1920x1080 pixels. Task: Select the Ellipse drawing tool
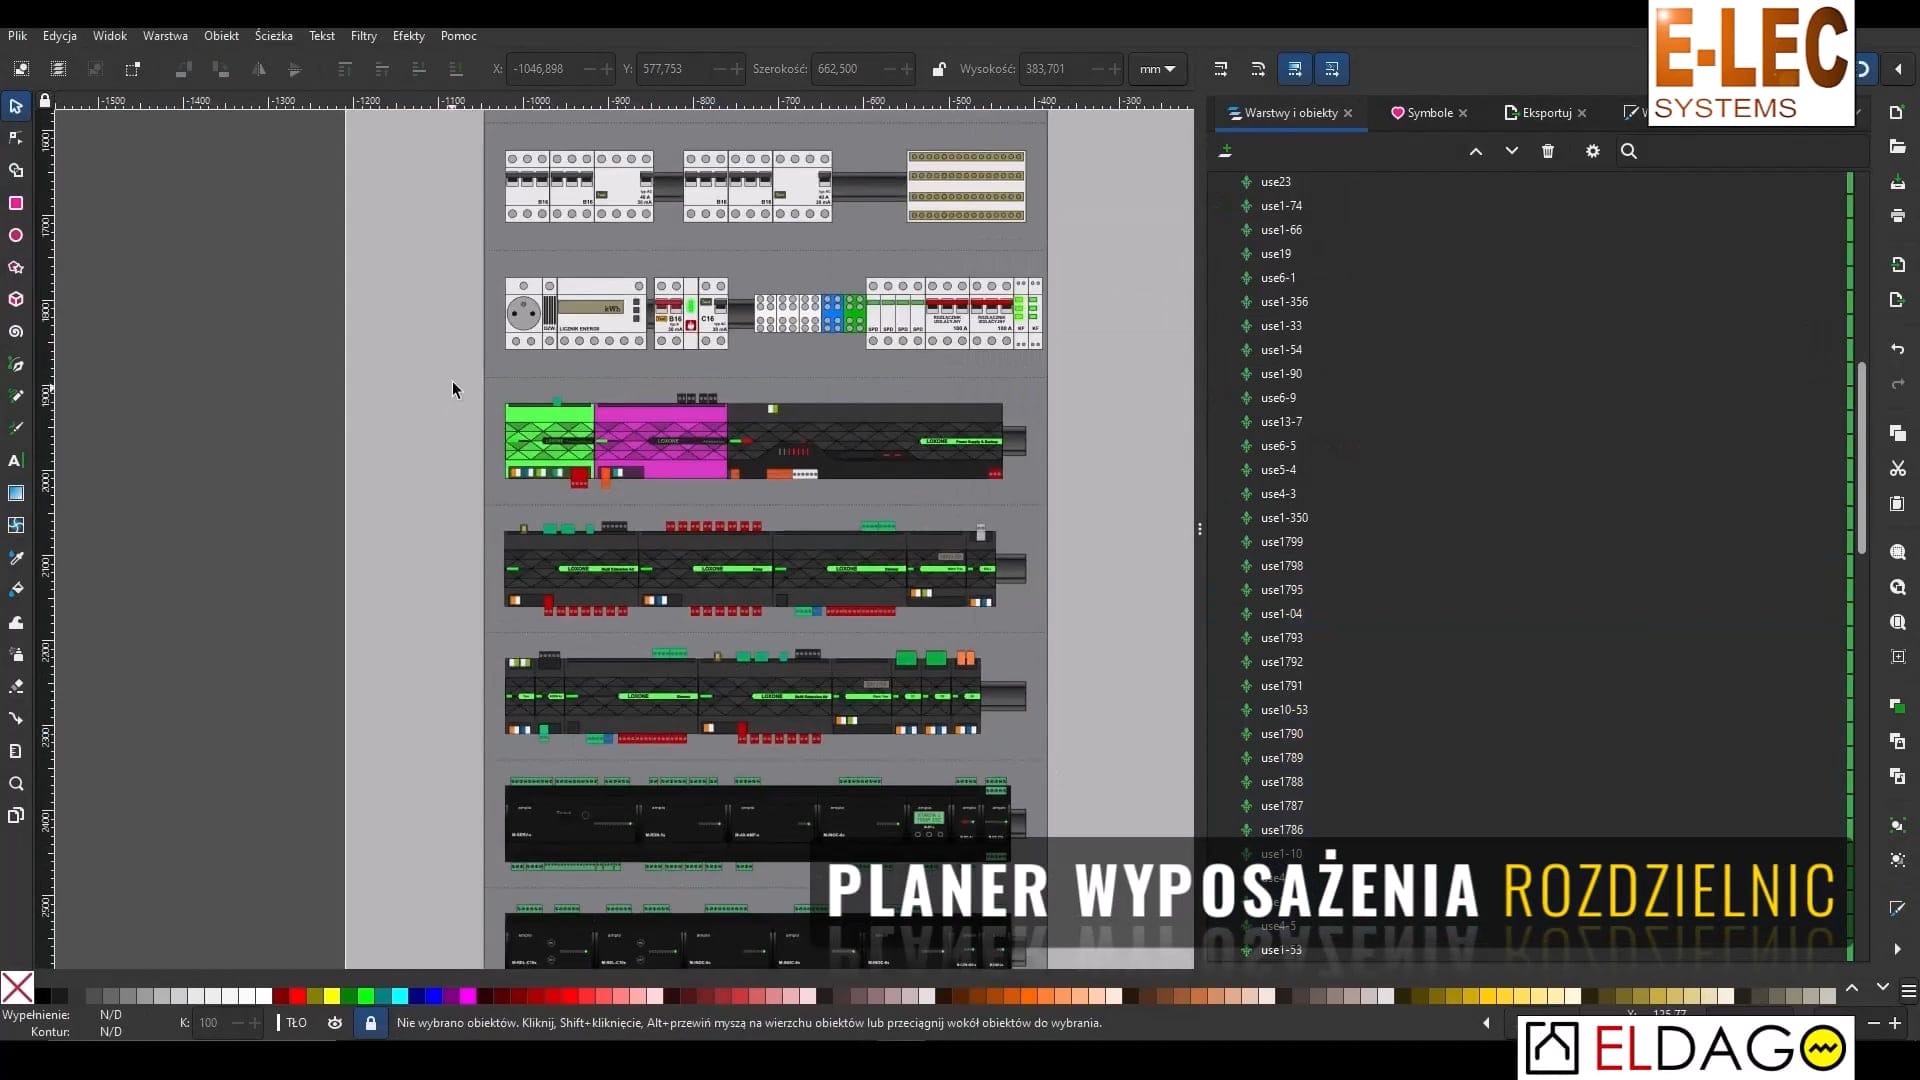[16, 235]
